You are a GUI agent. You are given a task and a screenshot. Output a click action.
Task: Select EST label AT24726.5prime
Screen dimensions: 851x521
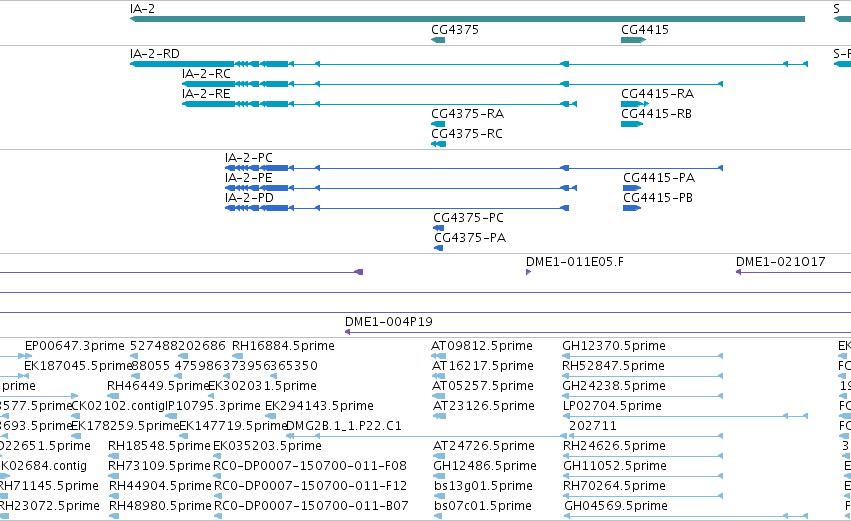(x=484, y=447)
